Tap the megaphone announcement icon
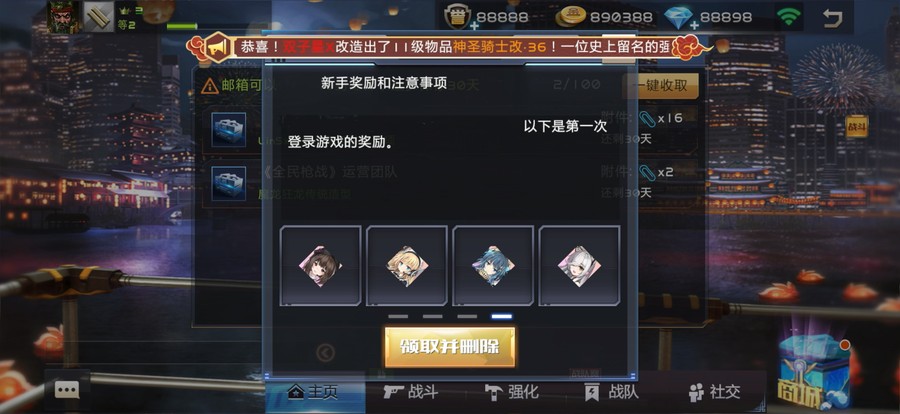900x414 pixels. point(217,48)
